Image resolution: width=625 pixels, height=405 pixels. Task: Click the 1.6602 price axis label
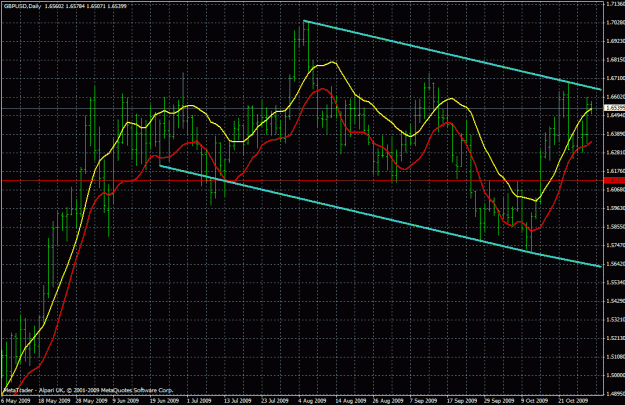[615, 97]
